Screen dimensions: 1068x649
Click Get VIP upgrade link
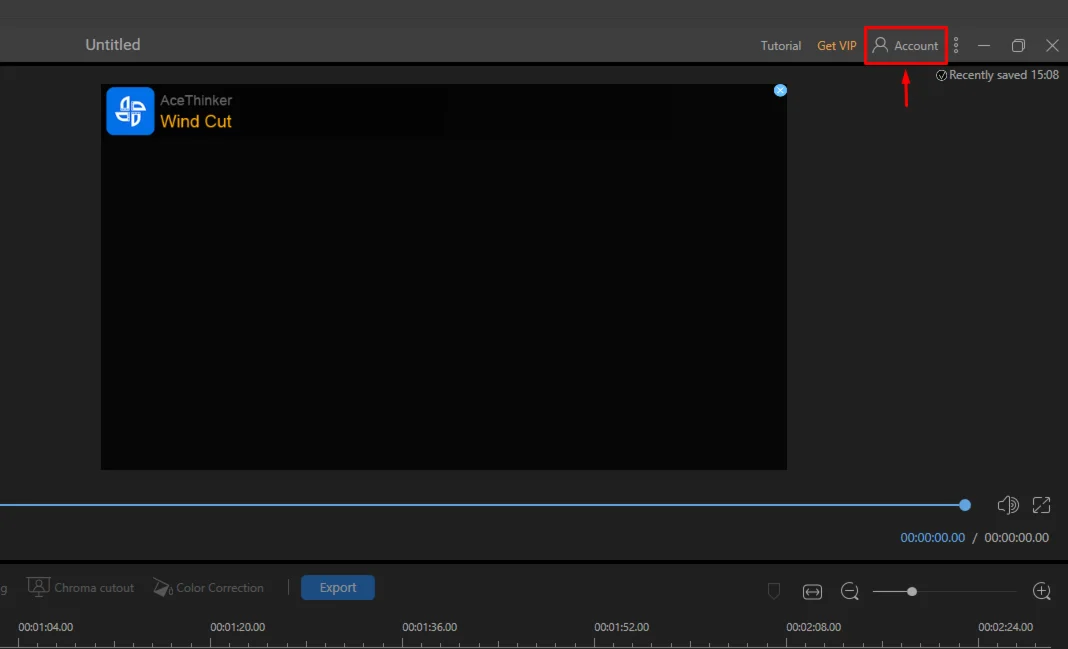(x=836, y=46)
